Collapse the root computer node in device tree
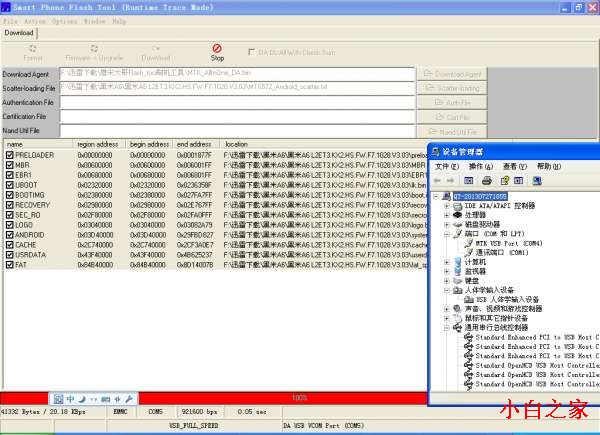This screenshot has height=435, width=600. click(436, 196)
